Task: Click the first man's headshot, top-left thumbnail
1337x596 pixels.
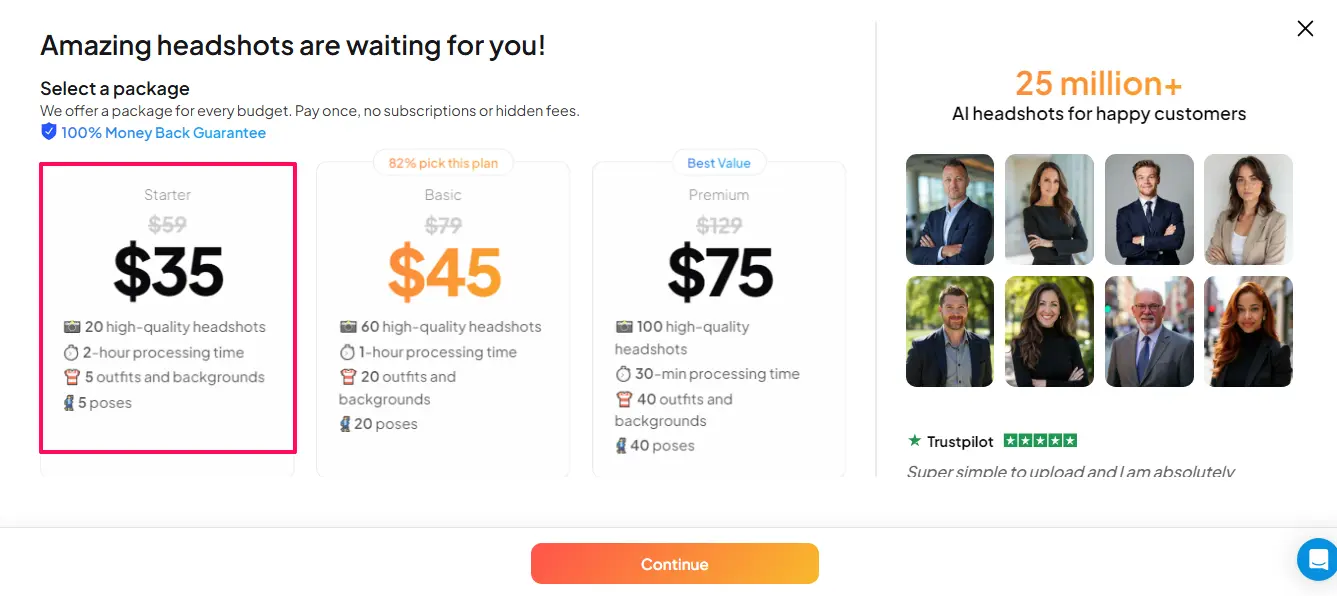Action: click(950, 209)
